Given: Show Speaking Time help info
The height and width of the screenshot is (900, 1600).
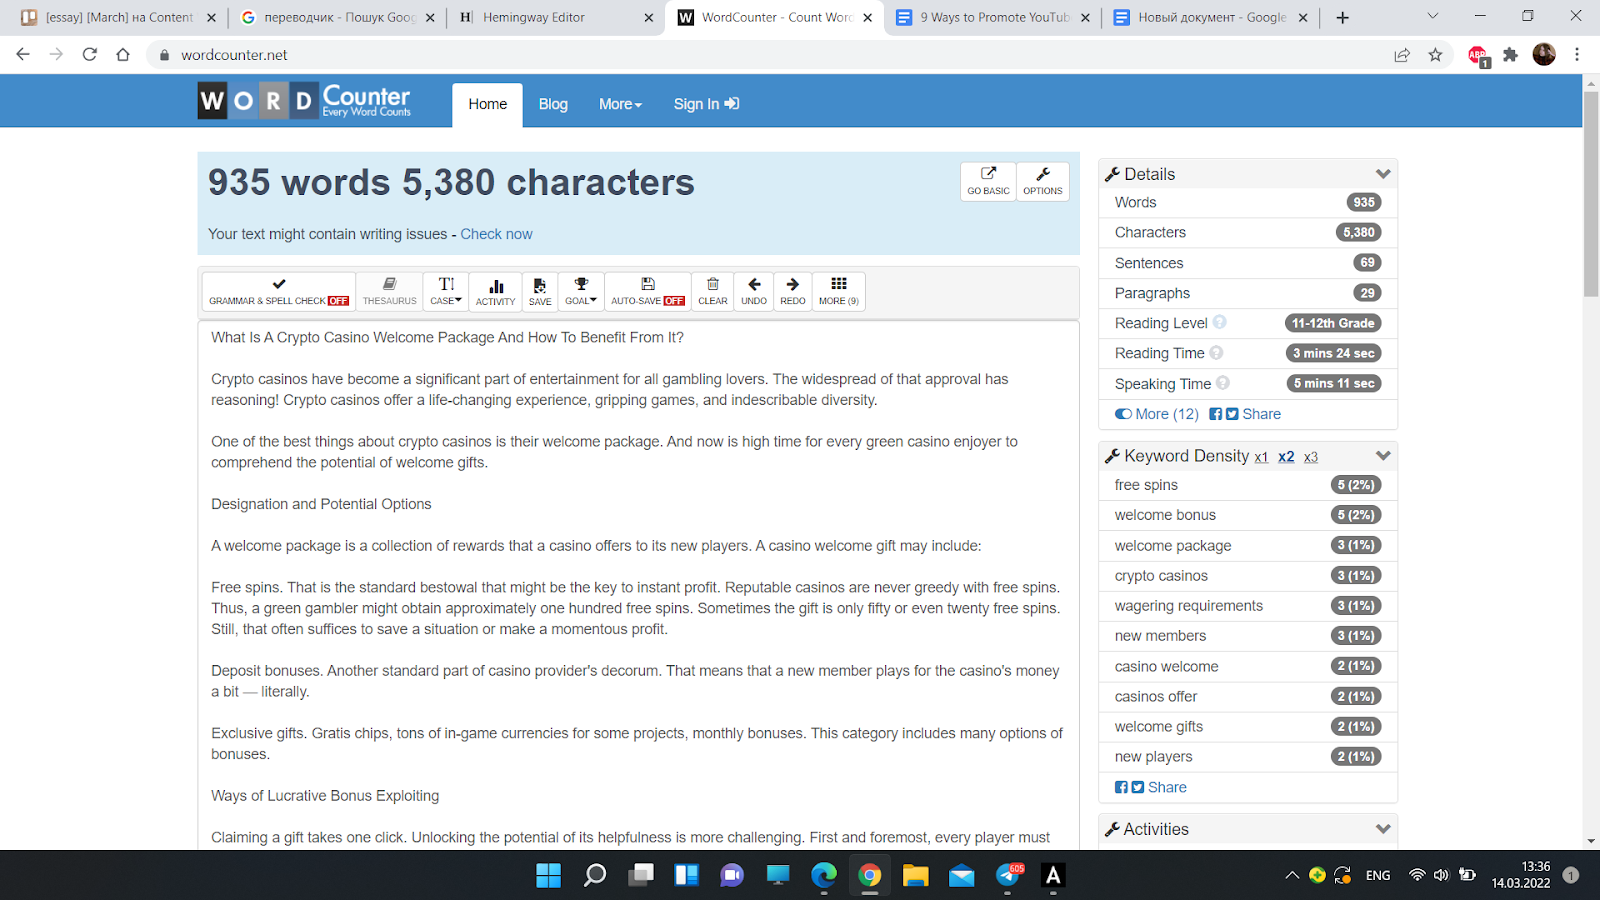Looking at the screenshot, I should click(x=1223, y=383).
